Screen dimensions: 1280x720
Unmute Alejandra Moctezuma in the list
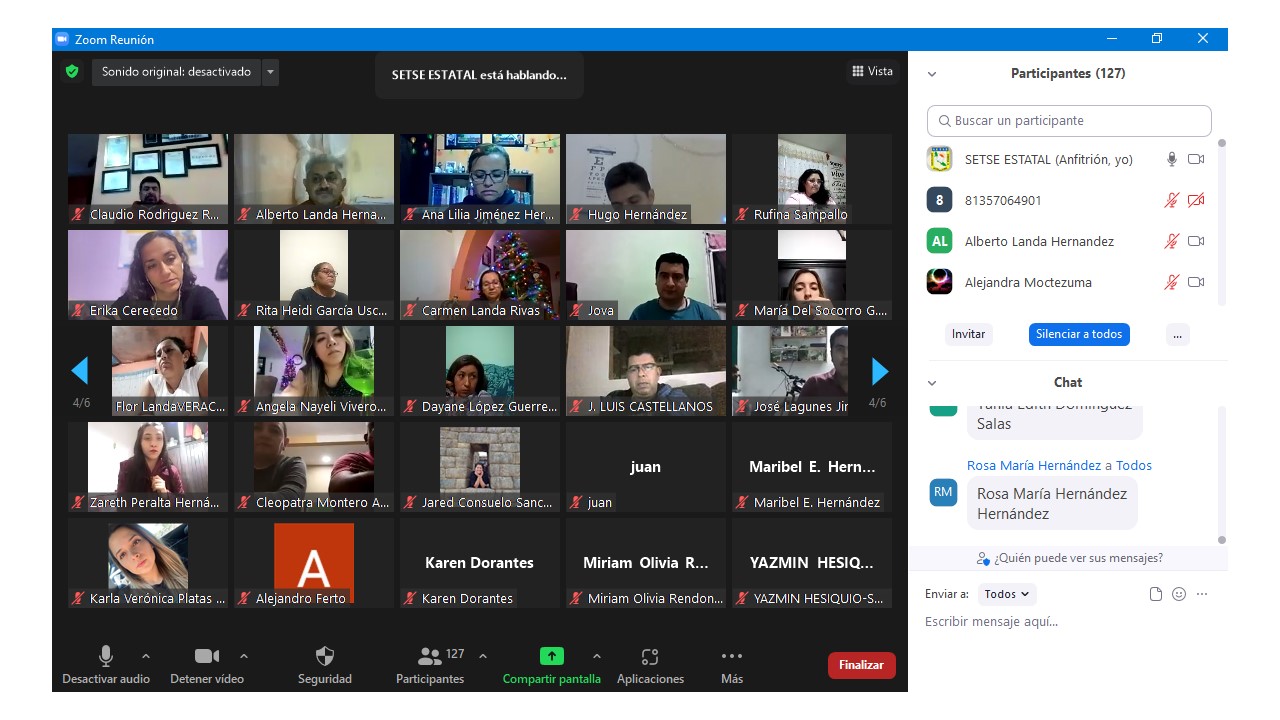point(1172,282)
